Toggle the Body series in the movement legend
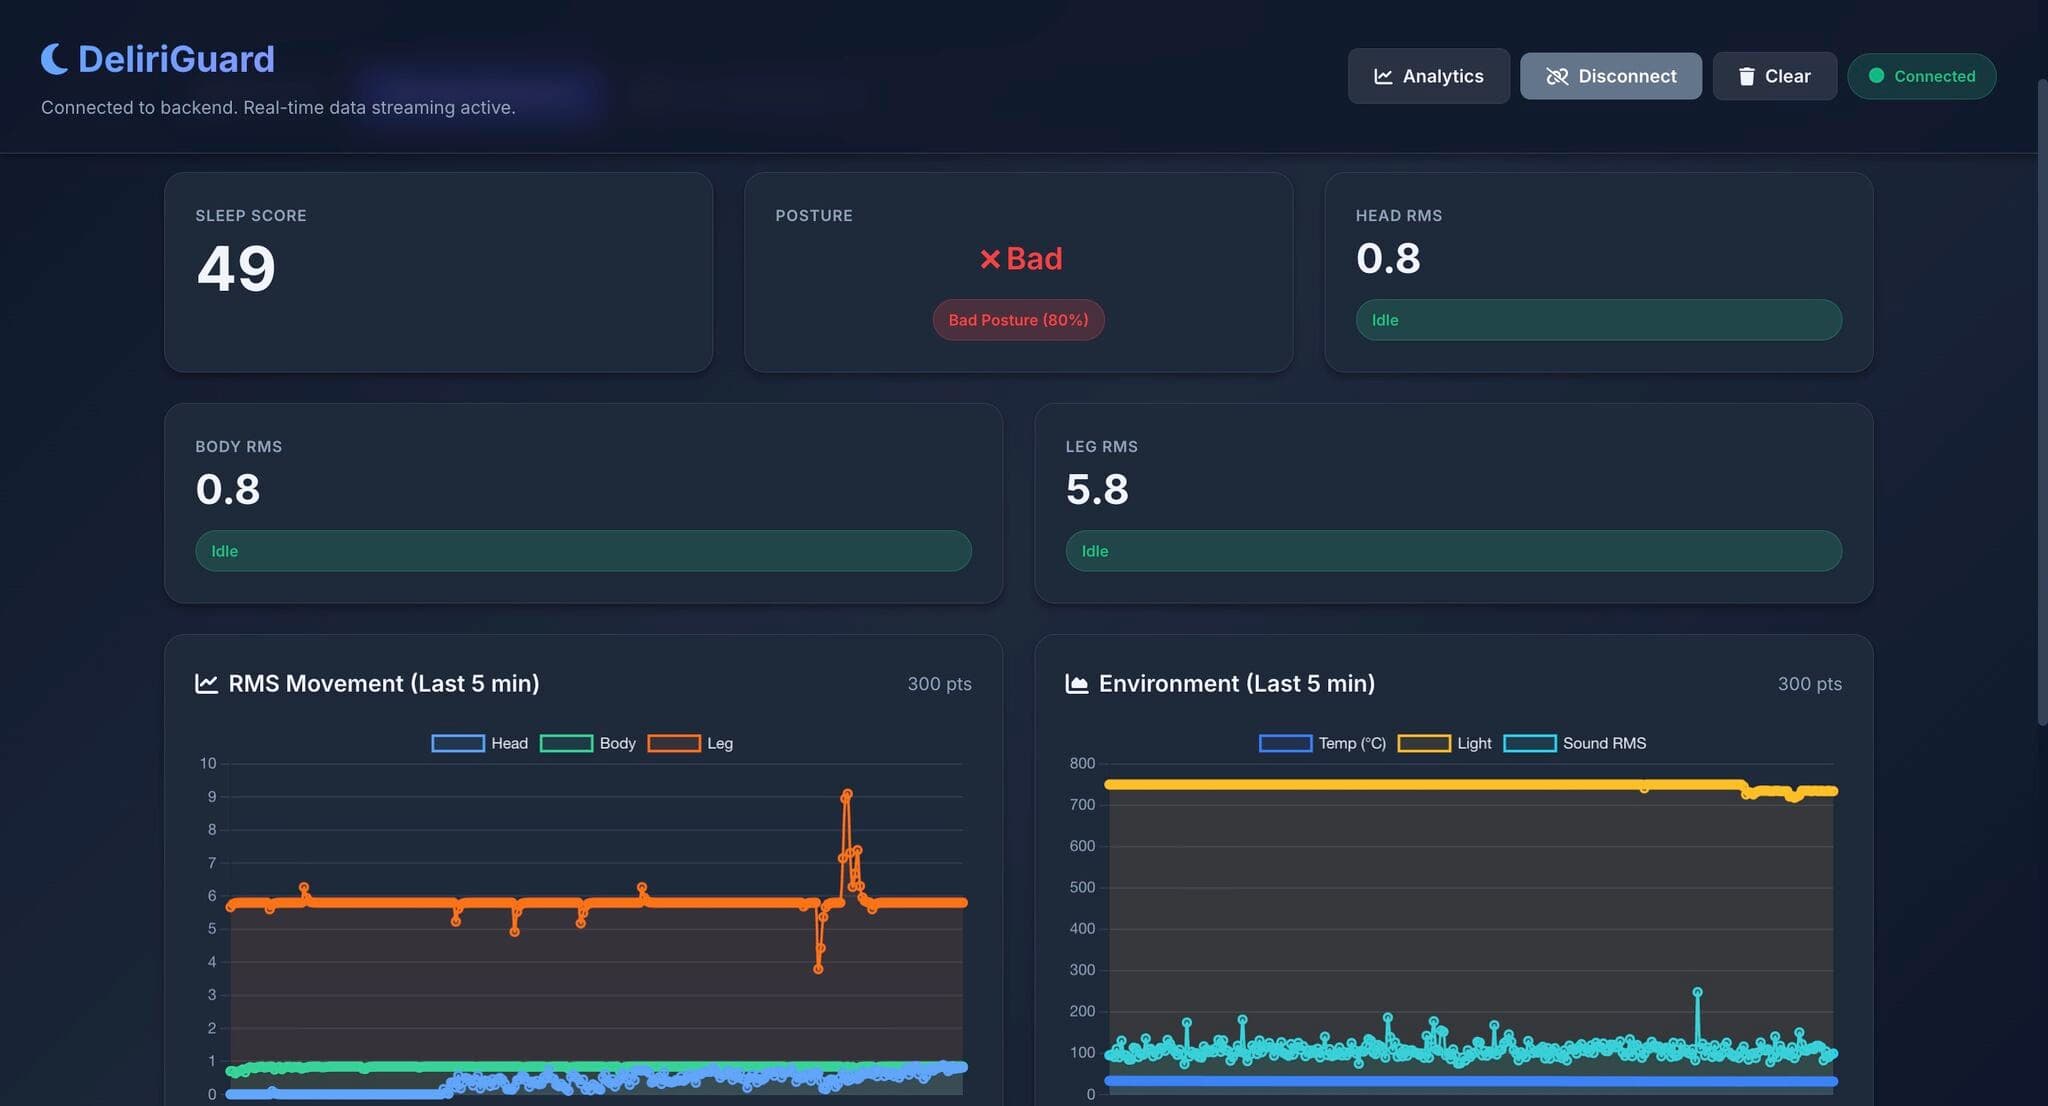Screen dimensions: 2048x1106 (x=595, y=743)
